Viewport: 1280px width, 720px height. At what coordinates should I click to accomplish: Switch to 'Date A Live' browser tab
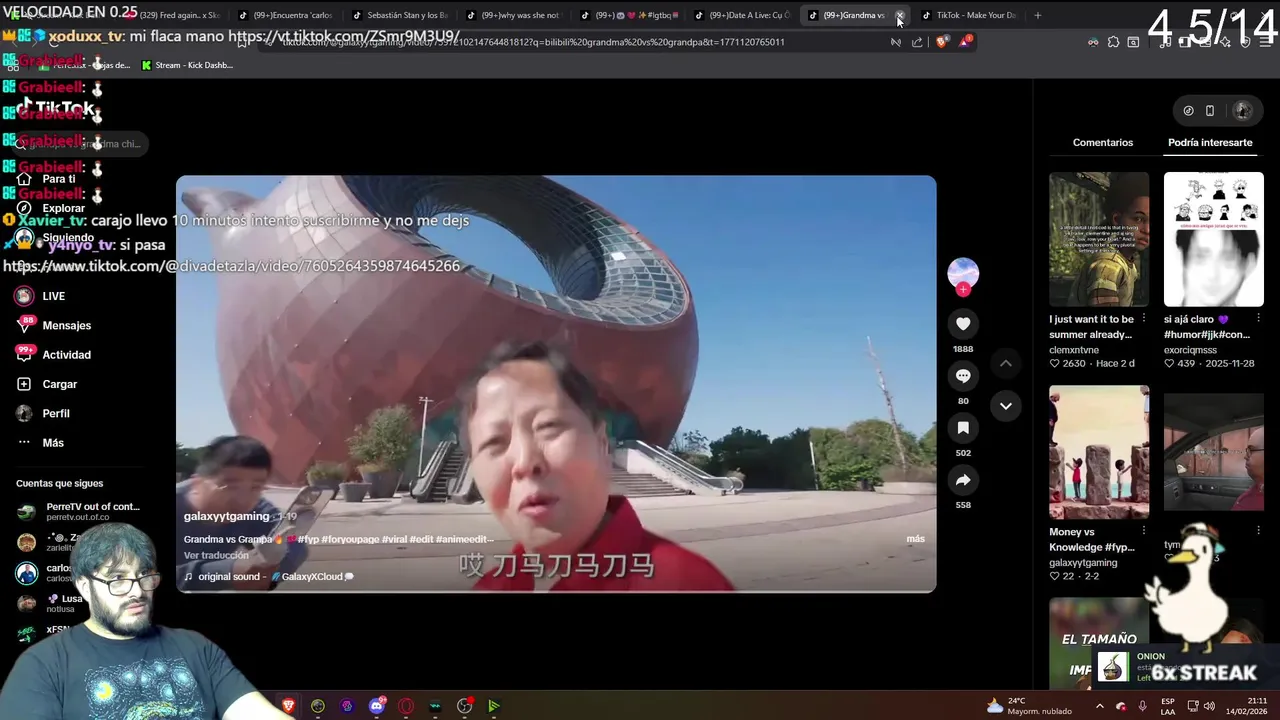743,15
